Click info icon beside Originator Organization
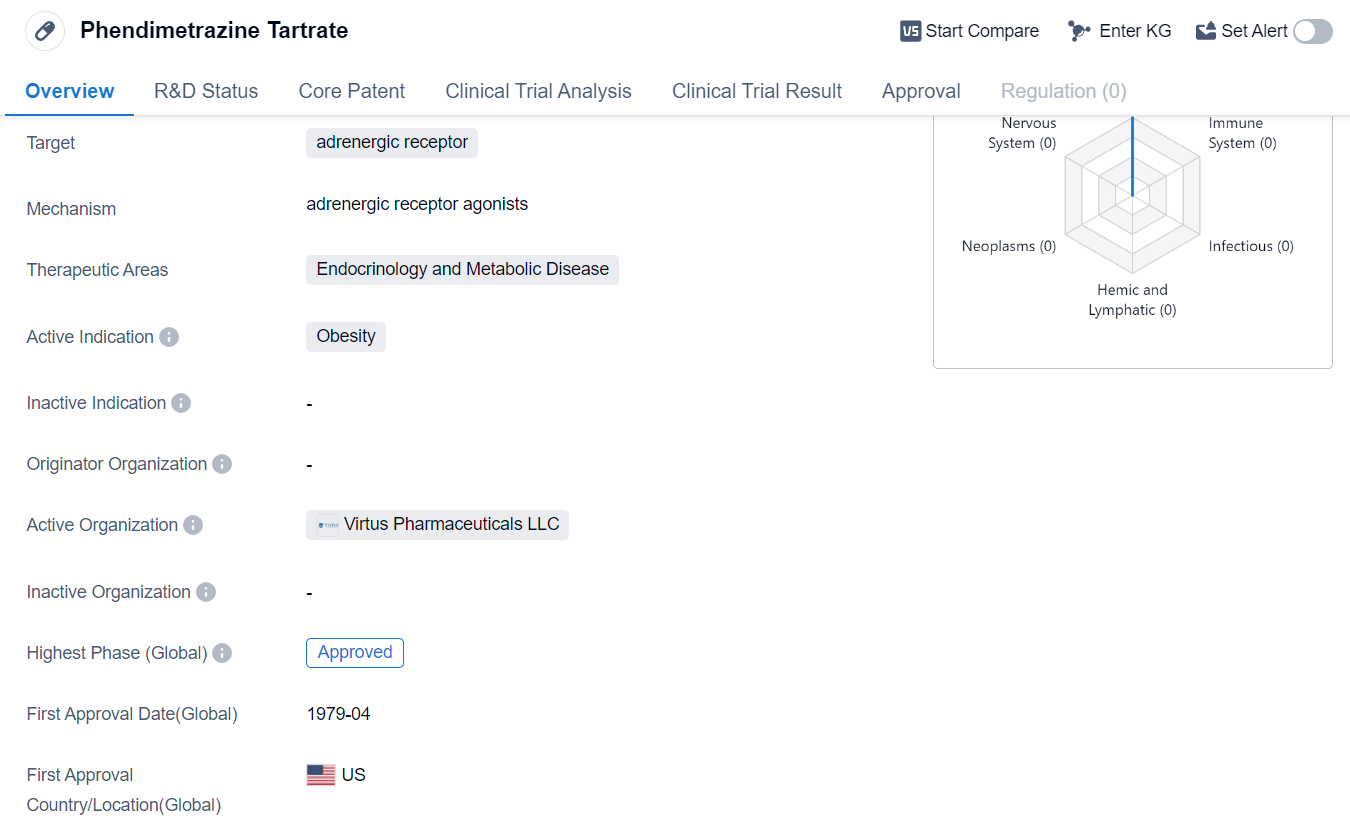1350x830 pixels. tap(222, 464)
